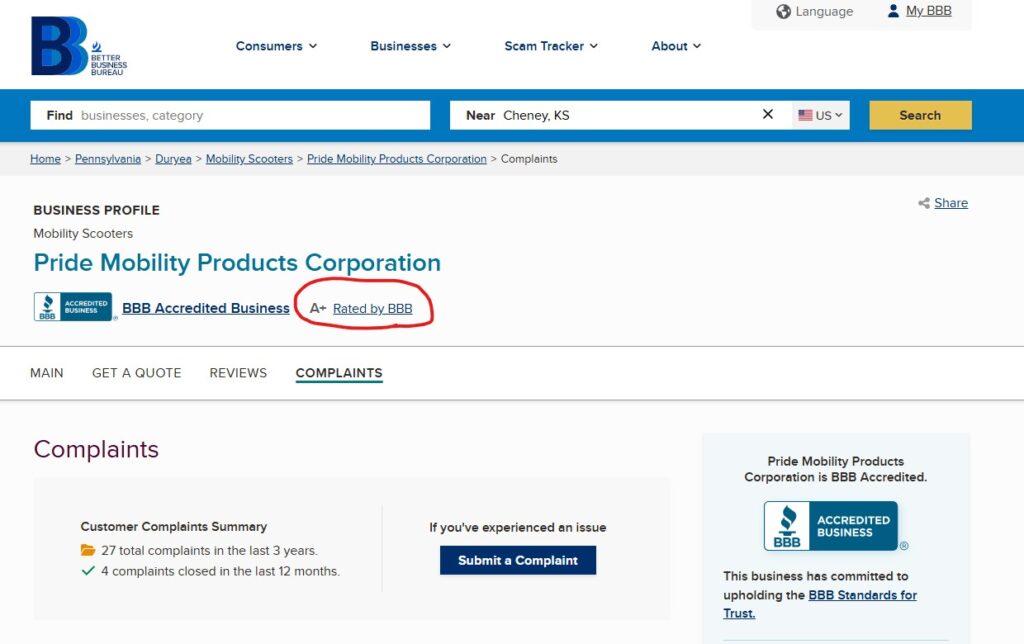1024x644 pixels.
Task: Click the Submit a Complaint button
Action: click(x=518, y=560)
